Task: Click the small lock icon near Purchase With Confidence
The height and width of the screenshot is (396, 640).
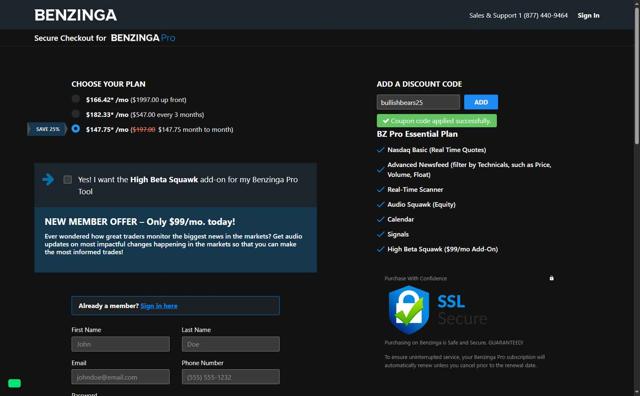Action: [551, 278]
